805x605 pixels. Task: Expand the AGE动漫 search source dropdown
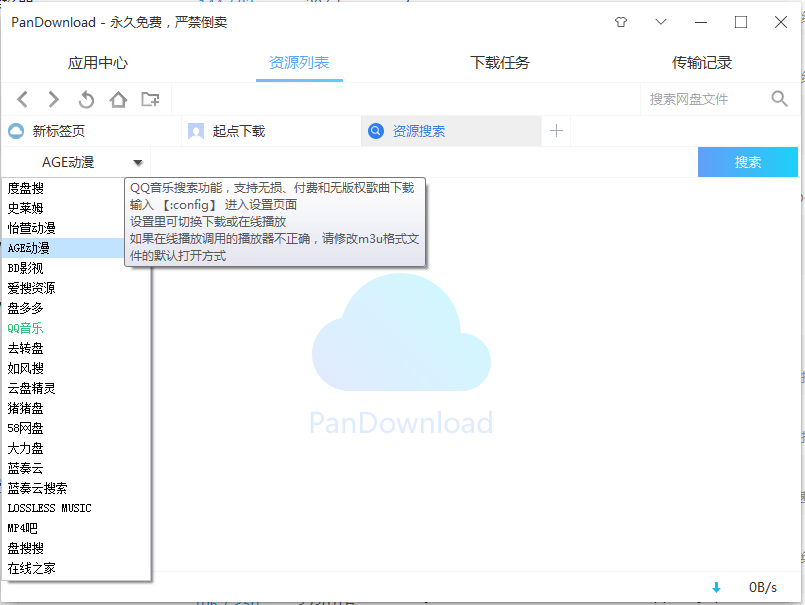(138, 163)
